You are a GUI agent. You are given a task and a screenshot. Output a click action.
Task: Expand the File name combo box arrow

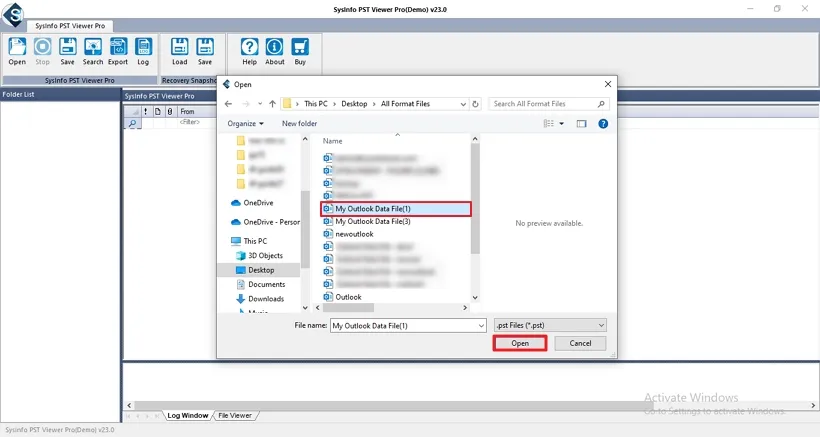(x=480, y=325)
